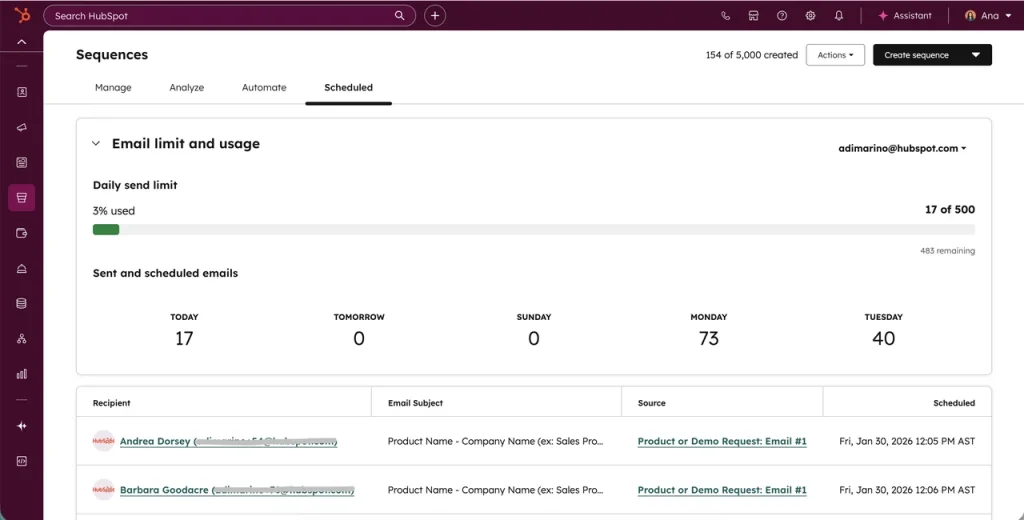1024x520 pixels.
Task: Open the reporting bar chart sidebar icon
Action: [x=22, y=374]
